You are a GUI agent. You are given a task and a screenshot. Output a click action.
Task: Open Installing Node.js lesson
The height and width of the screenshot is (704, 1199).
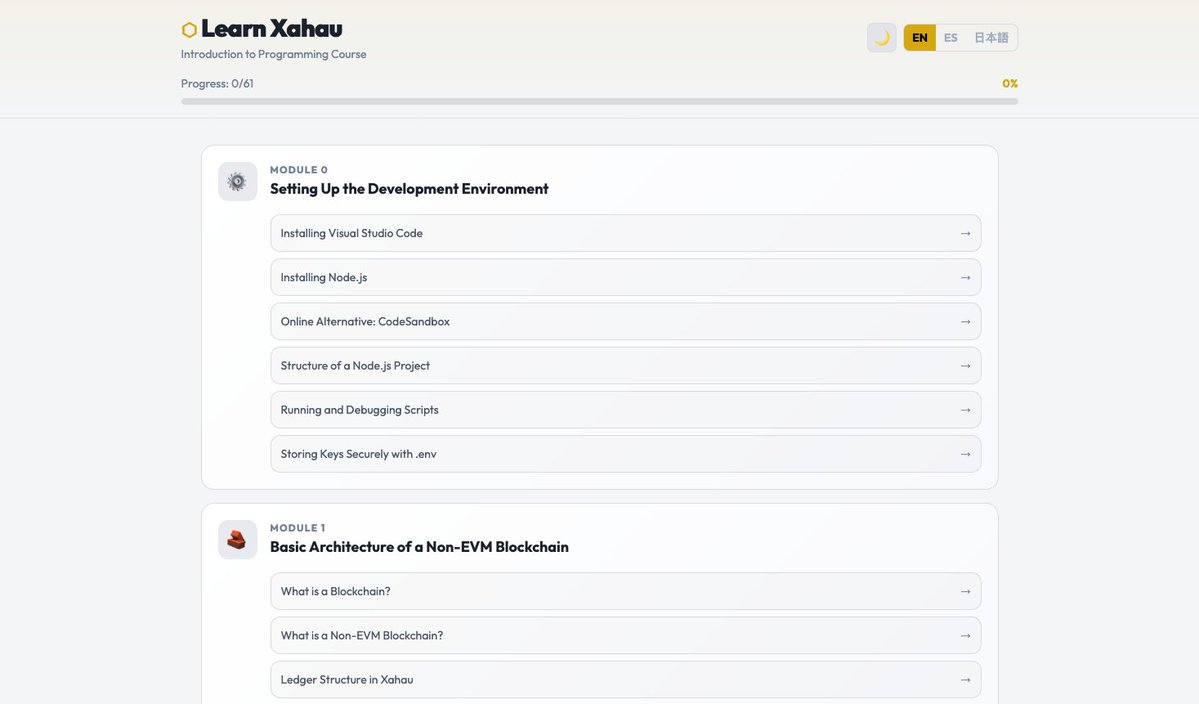(x=625, y=277)
